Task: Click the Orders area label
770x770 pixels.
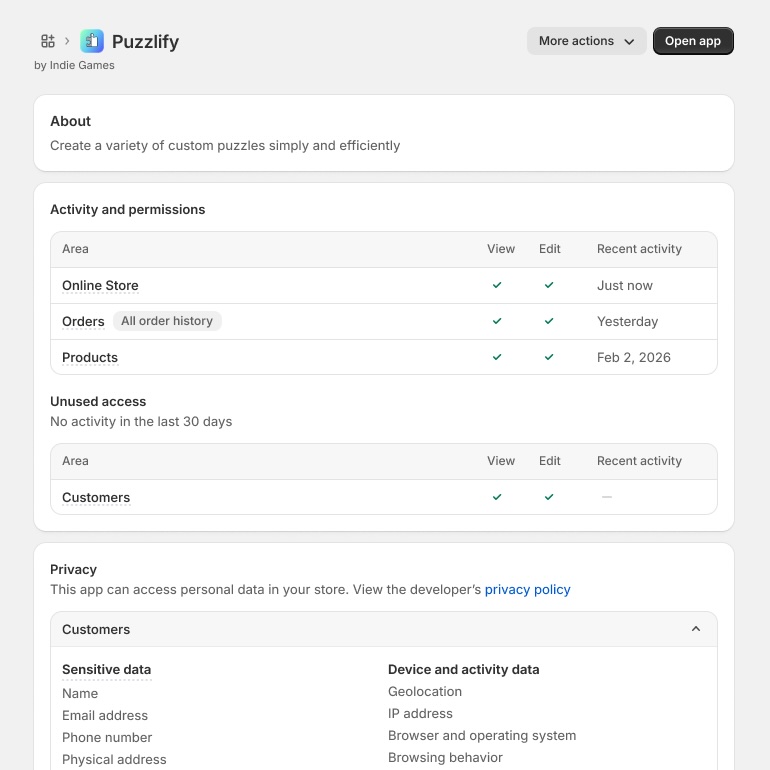Action: click(x=83, y=322)
